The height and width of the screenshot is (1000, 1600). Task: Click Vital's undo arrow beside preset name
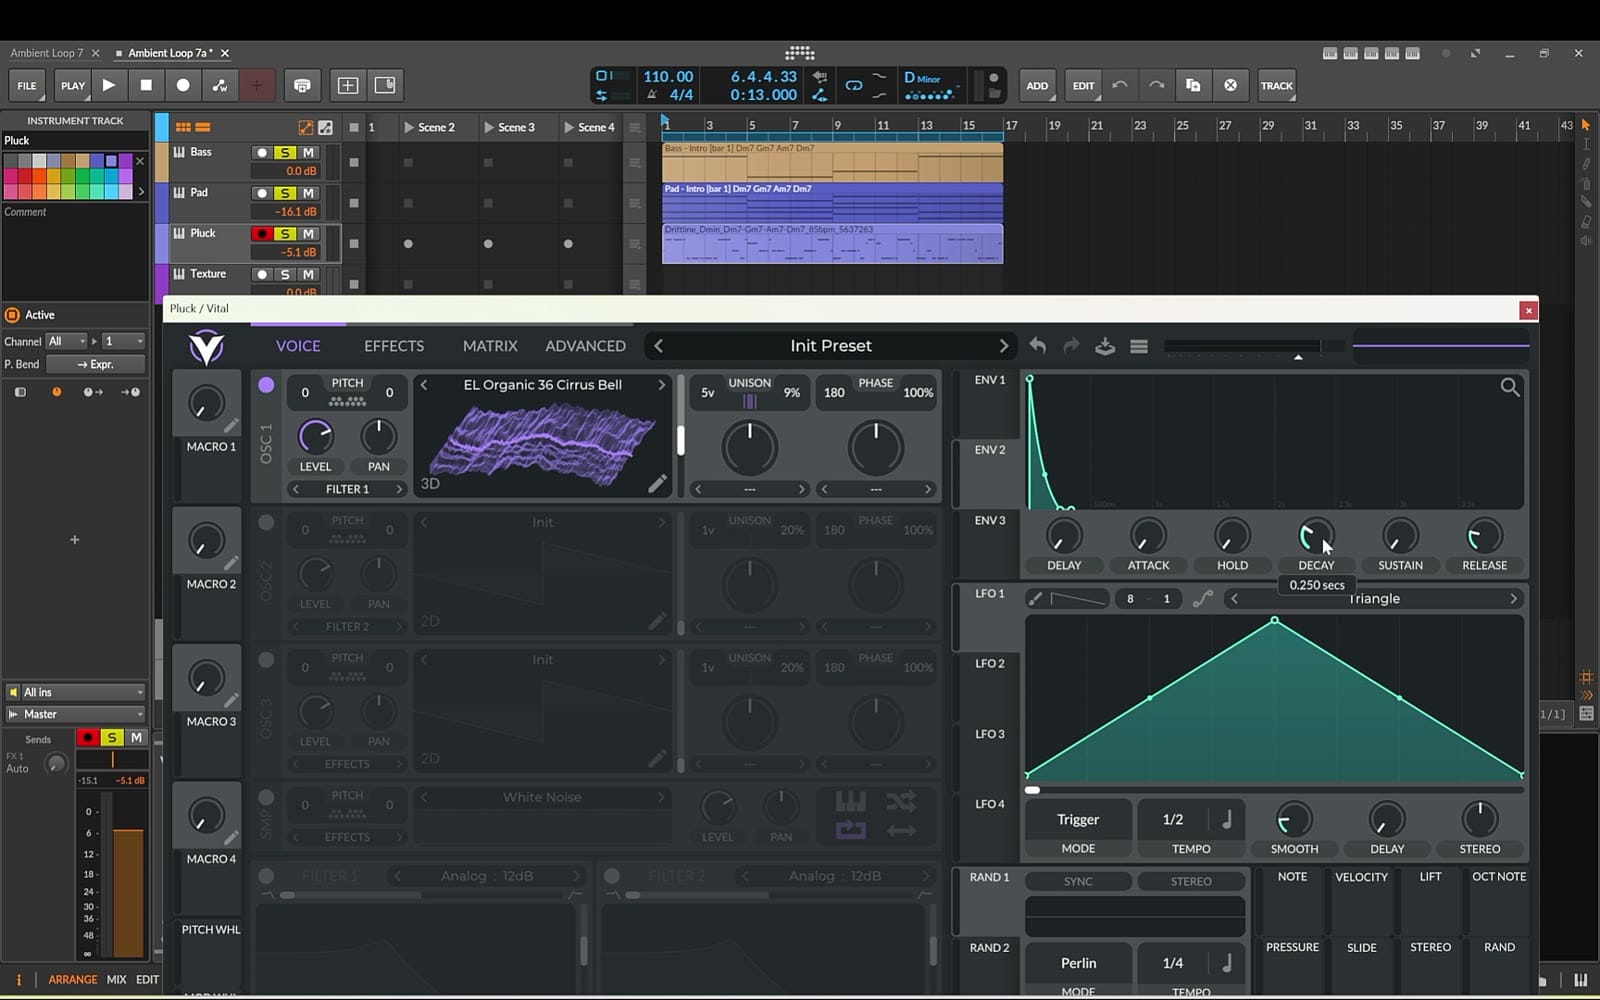(1038, 346)
